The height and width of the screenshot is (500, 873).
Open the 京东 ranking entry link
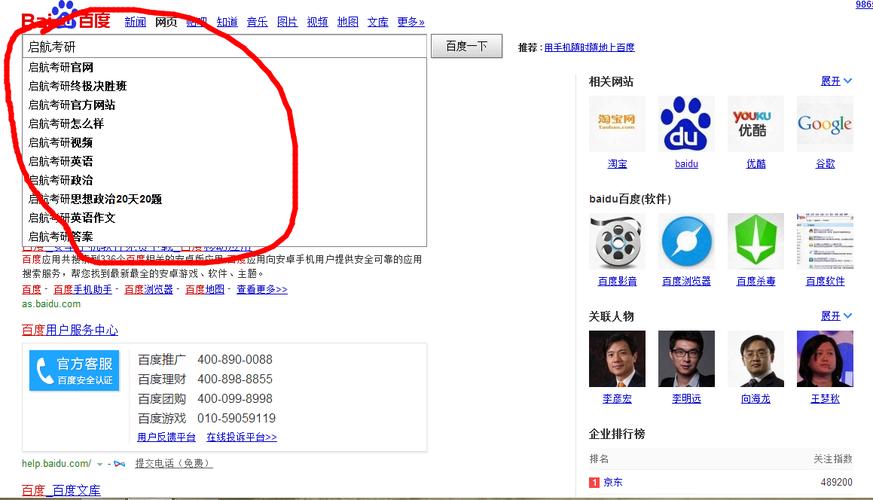click(613, 482)
